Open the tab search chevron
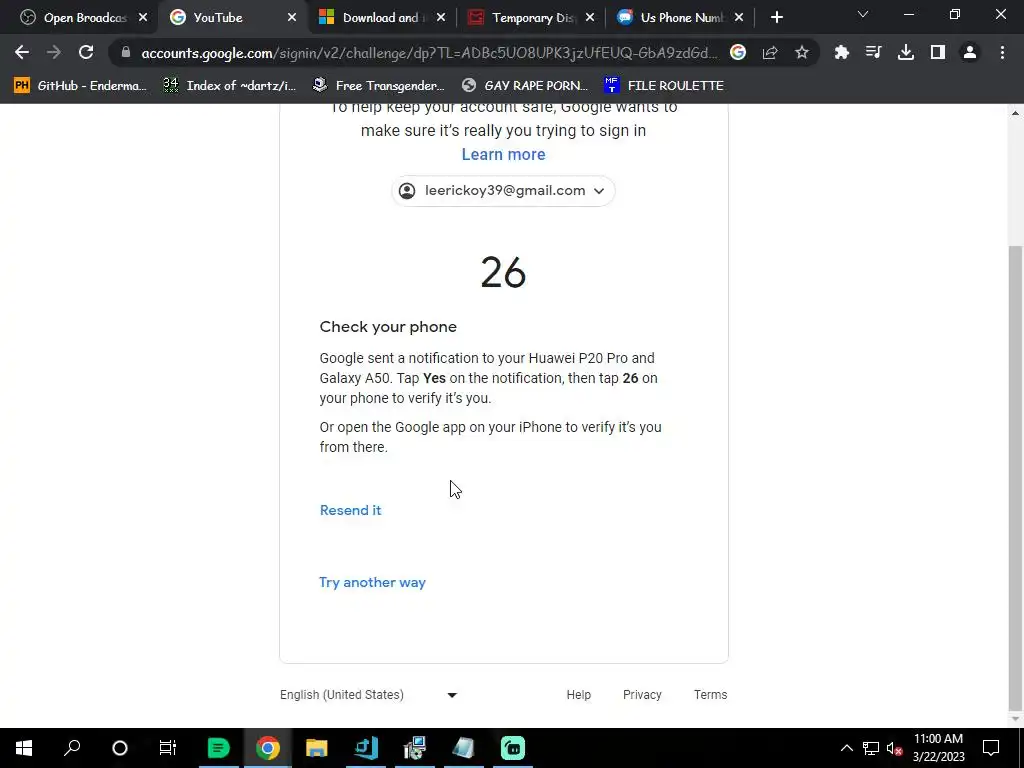Screen dimensions: 1024x768 point(863,14)
